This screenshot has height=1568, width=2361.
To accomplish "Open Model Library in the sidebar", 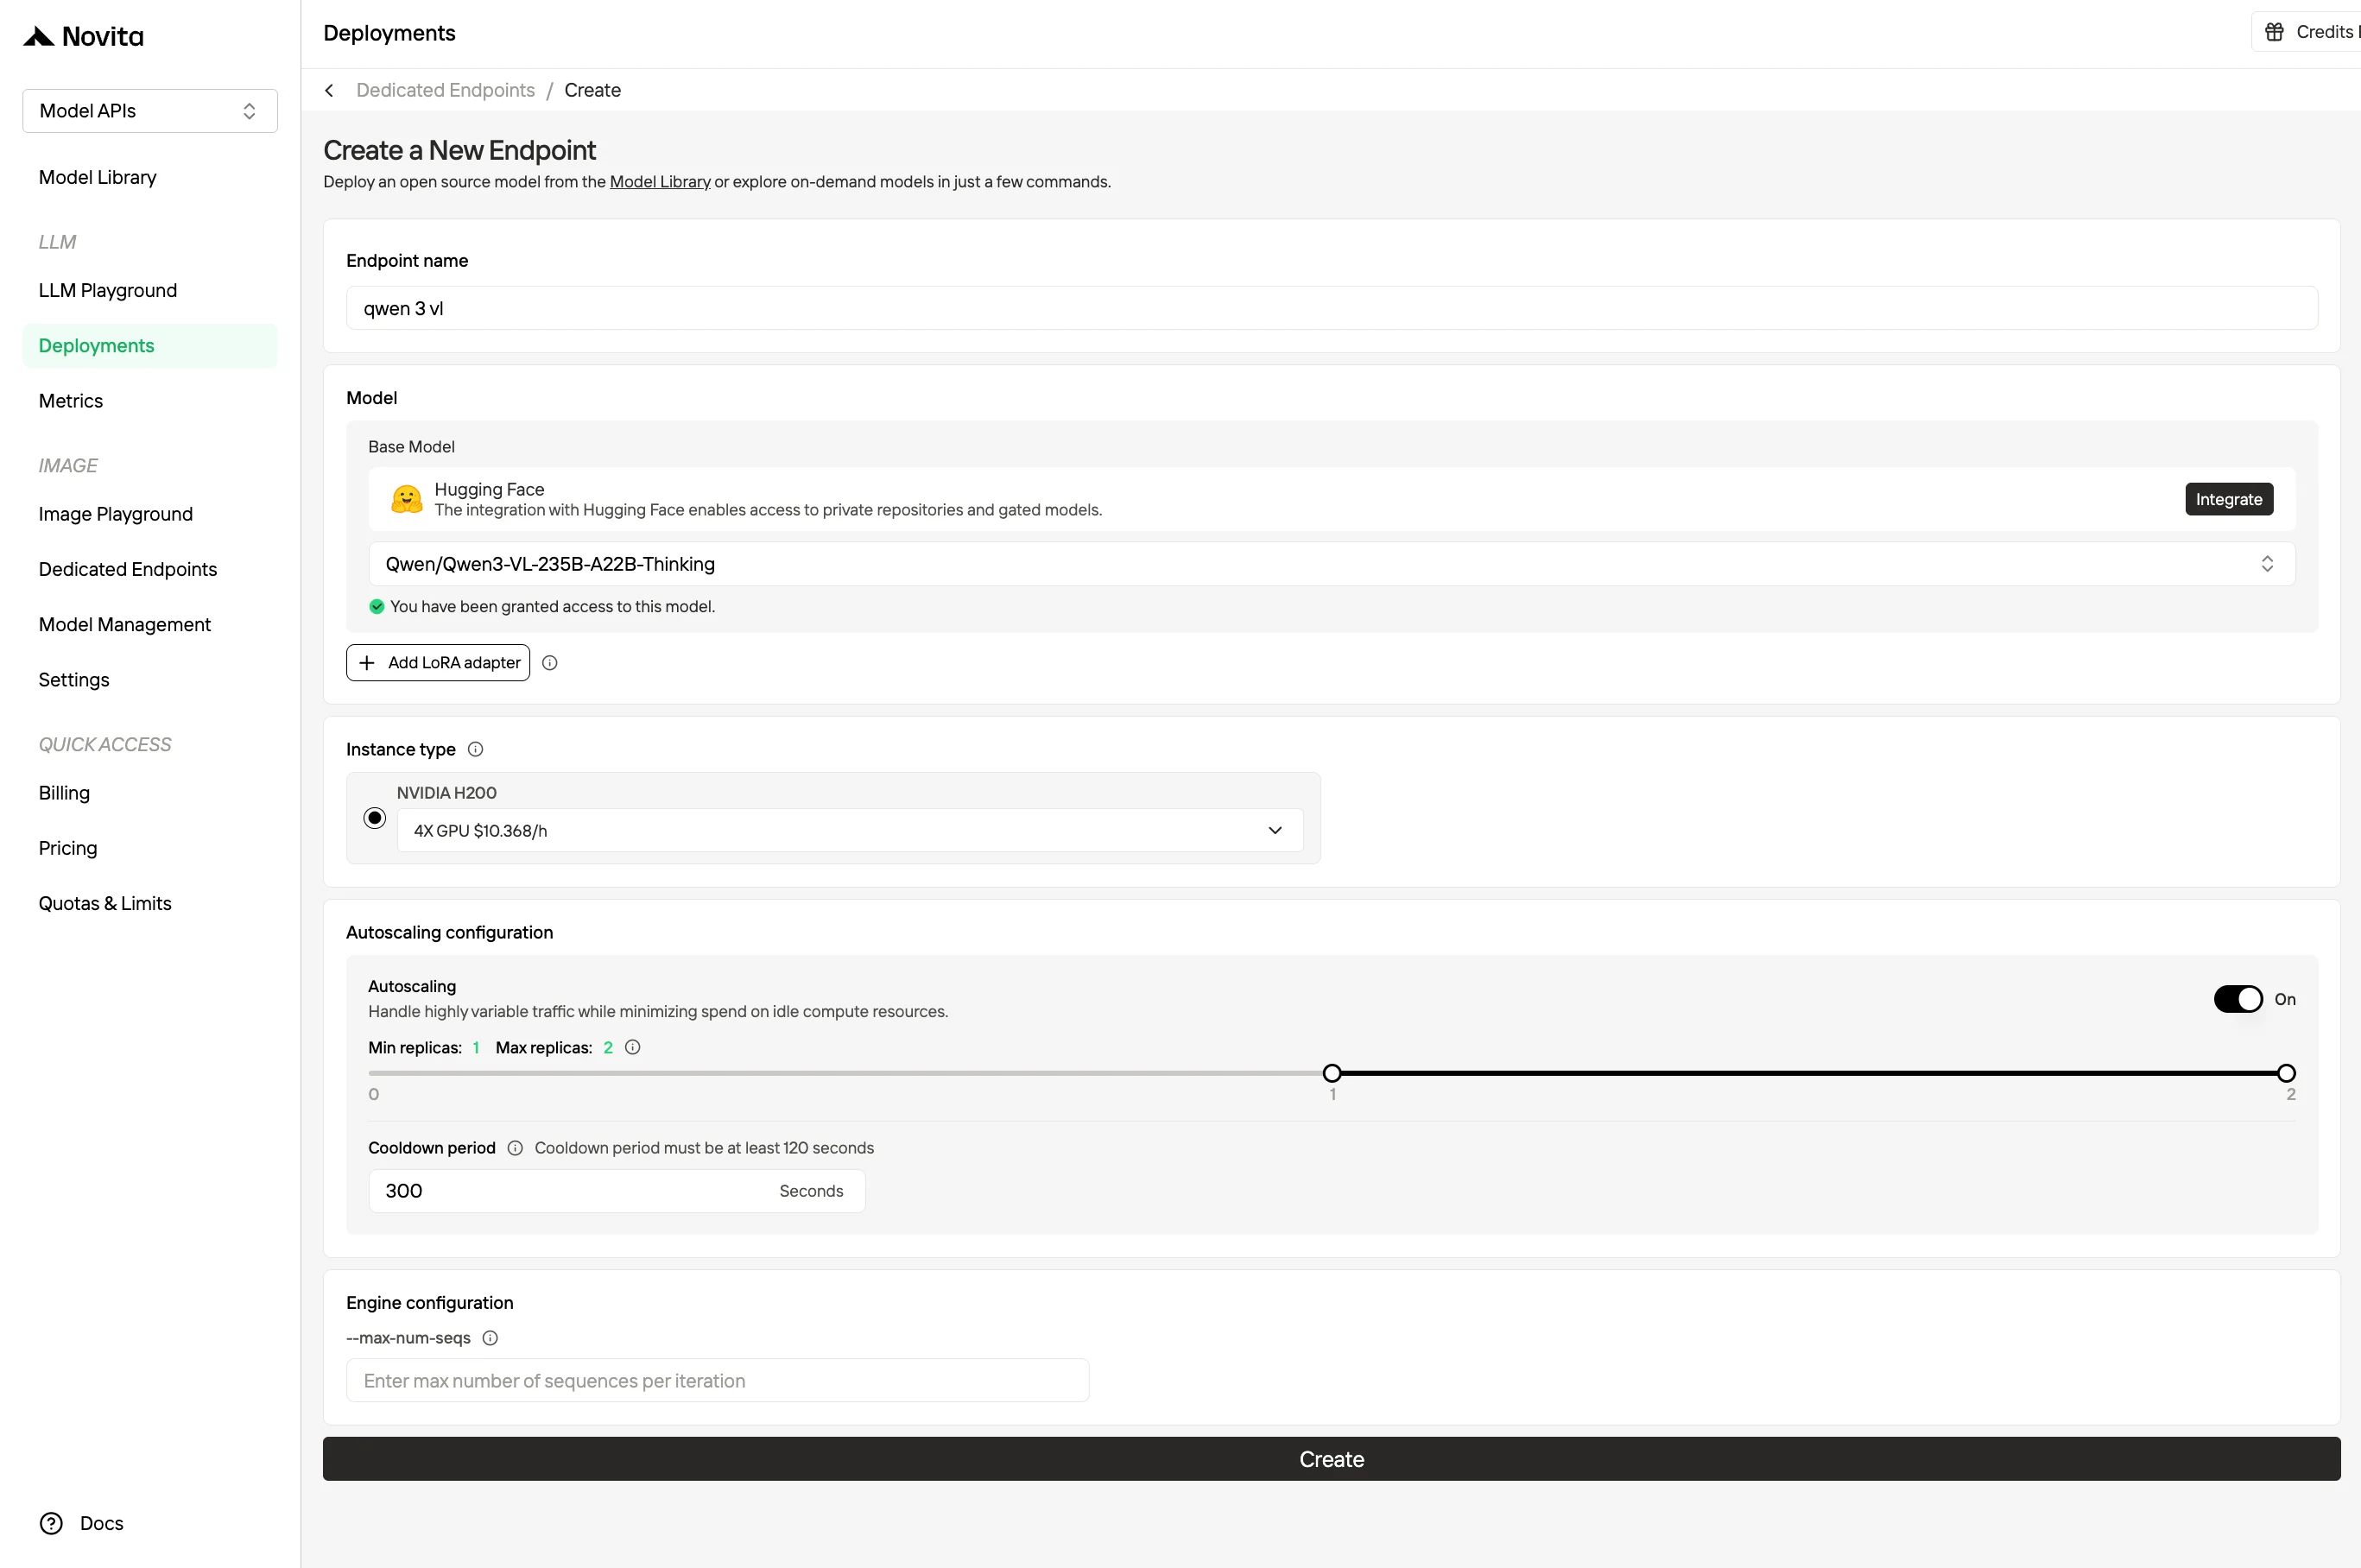I will pyautogui.click(x=97, y=177).
